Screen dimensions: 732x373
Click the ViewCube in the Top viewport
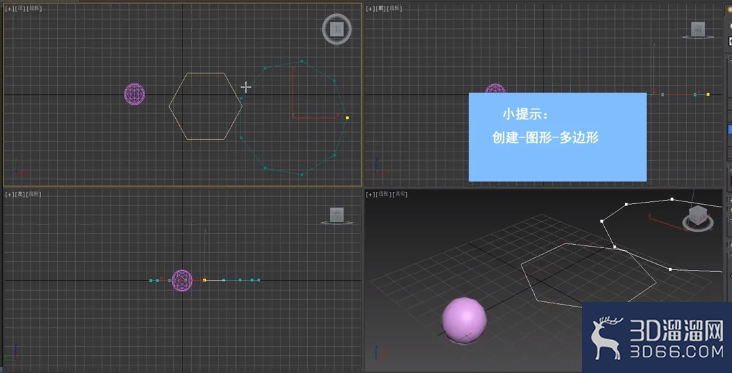(337, 29)
